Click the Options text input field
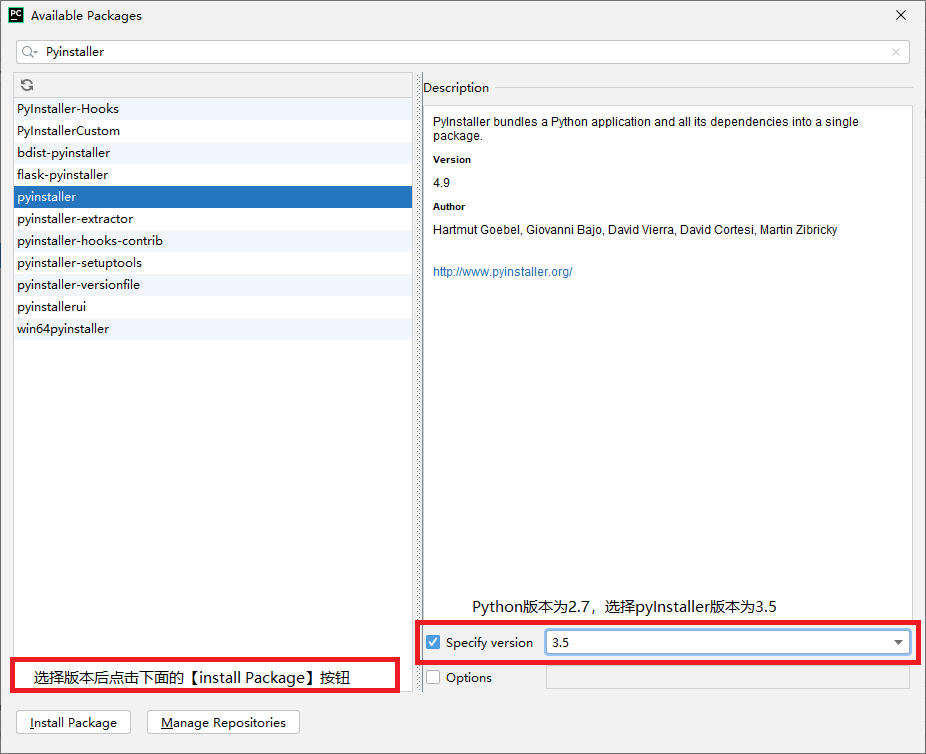This screenshot has width=926, height=754. pos(728,677)
